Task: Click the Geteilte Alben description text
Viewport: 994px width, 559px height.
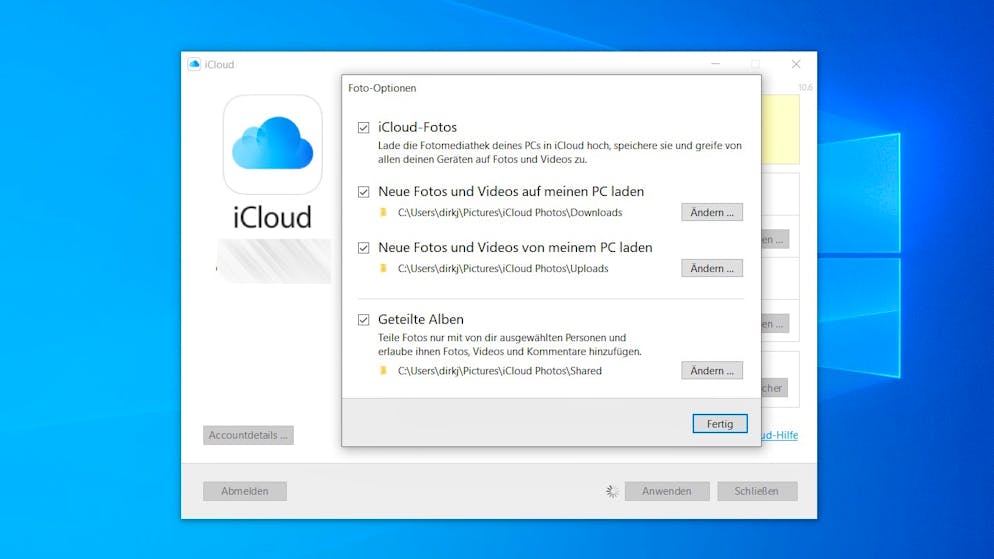Action: 510,344
